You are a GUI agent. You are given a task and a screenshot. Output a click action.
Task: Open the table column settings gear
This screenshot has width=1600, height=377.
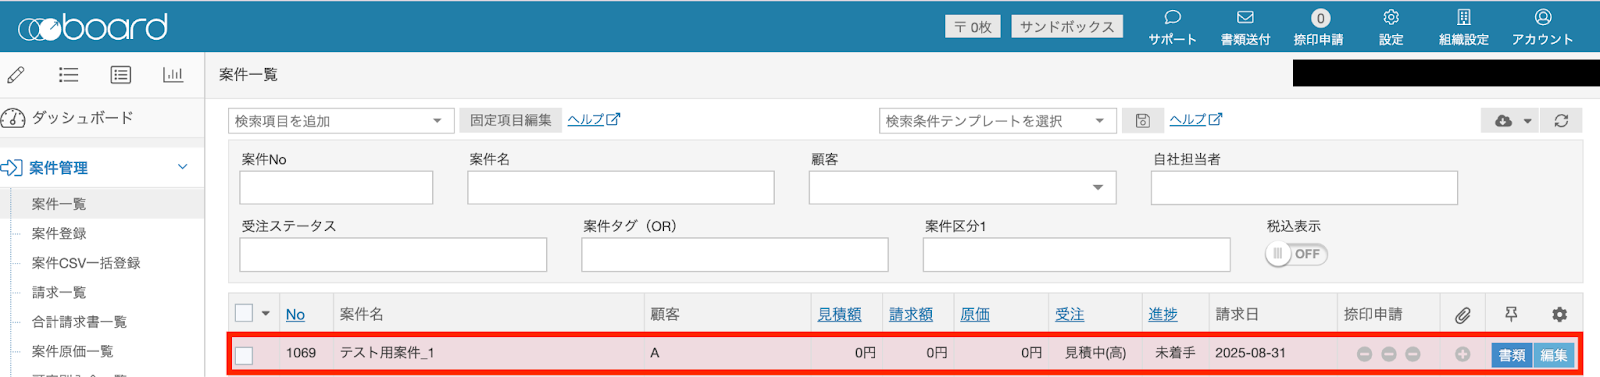(x=1559, y=314)
